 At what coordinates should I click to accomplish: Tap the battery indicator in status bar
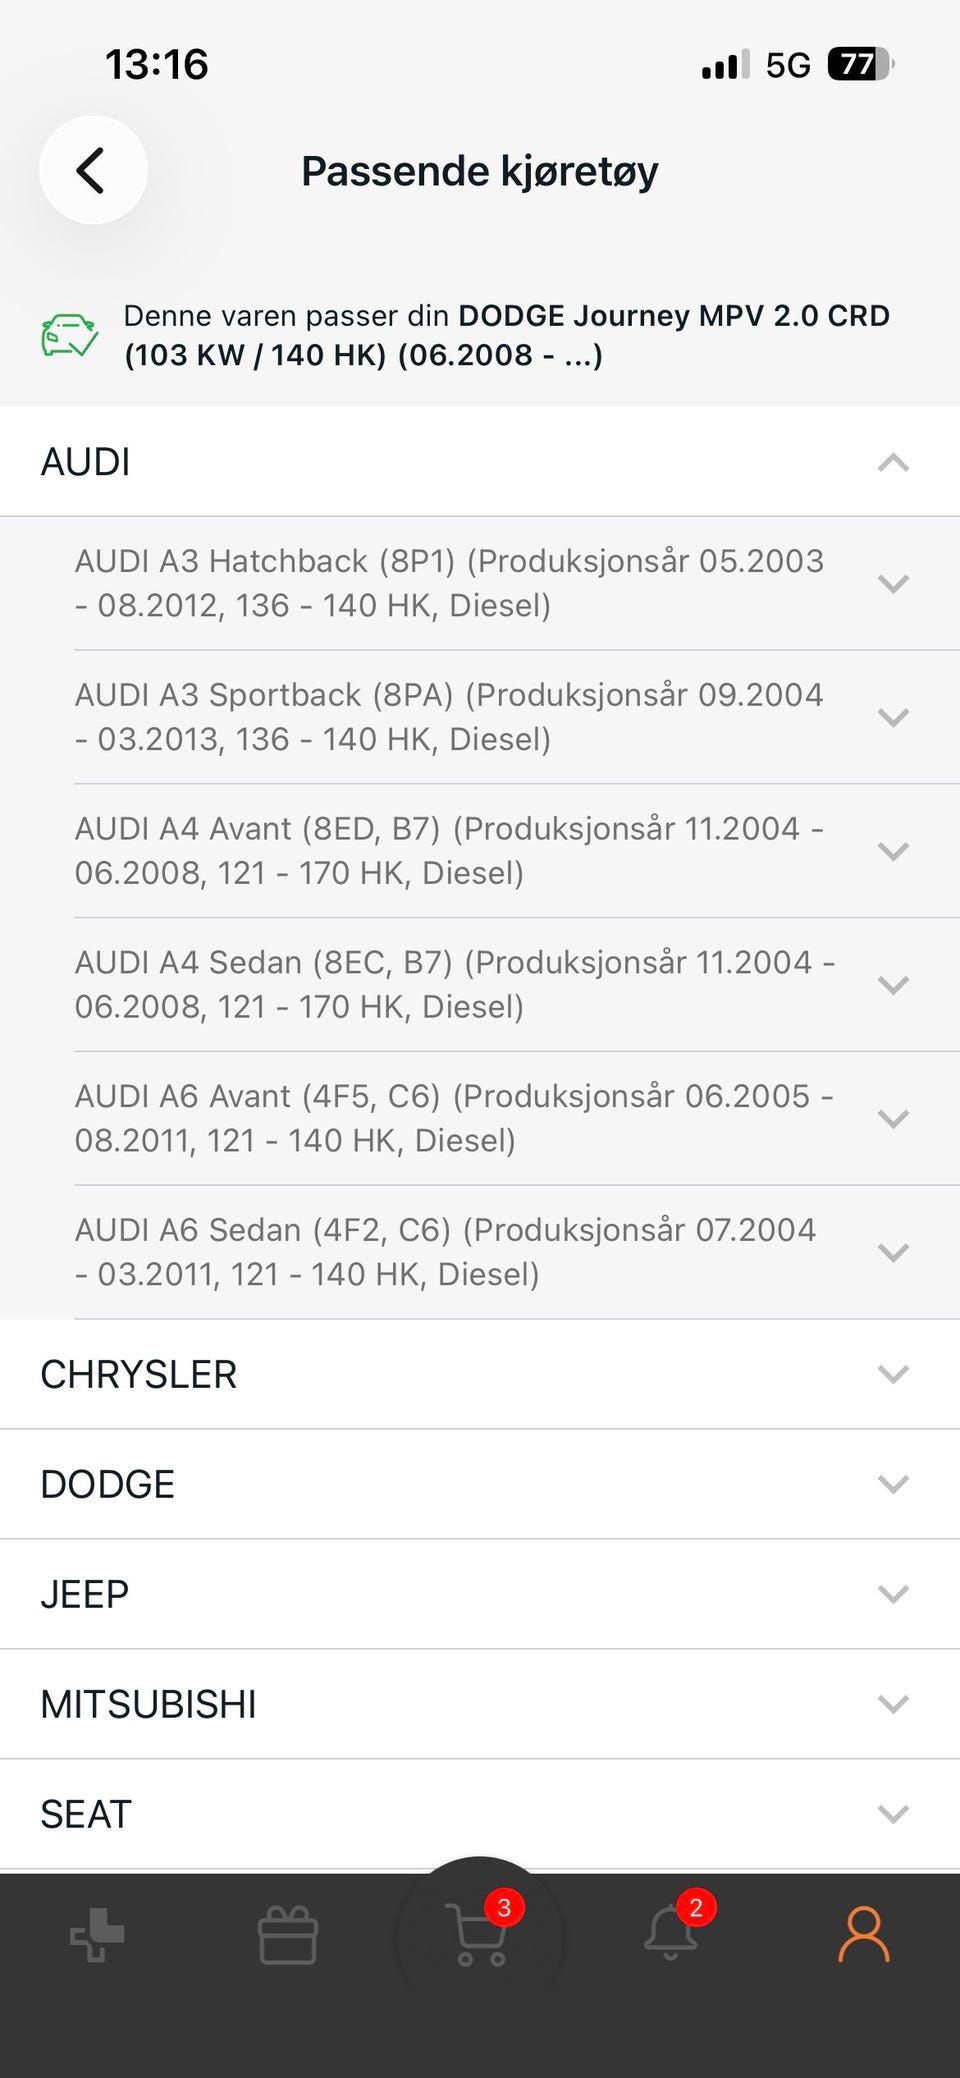(859, 65)
